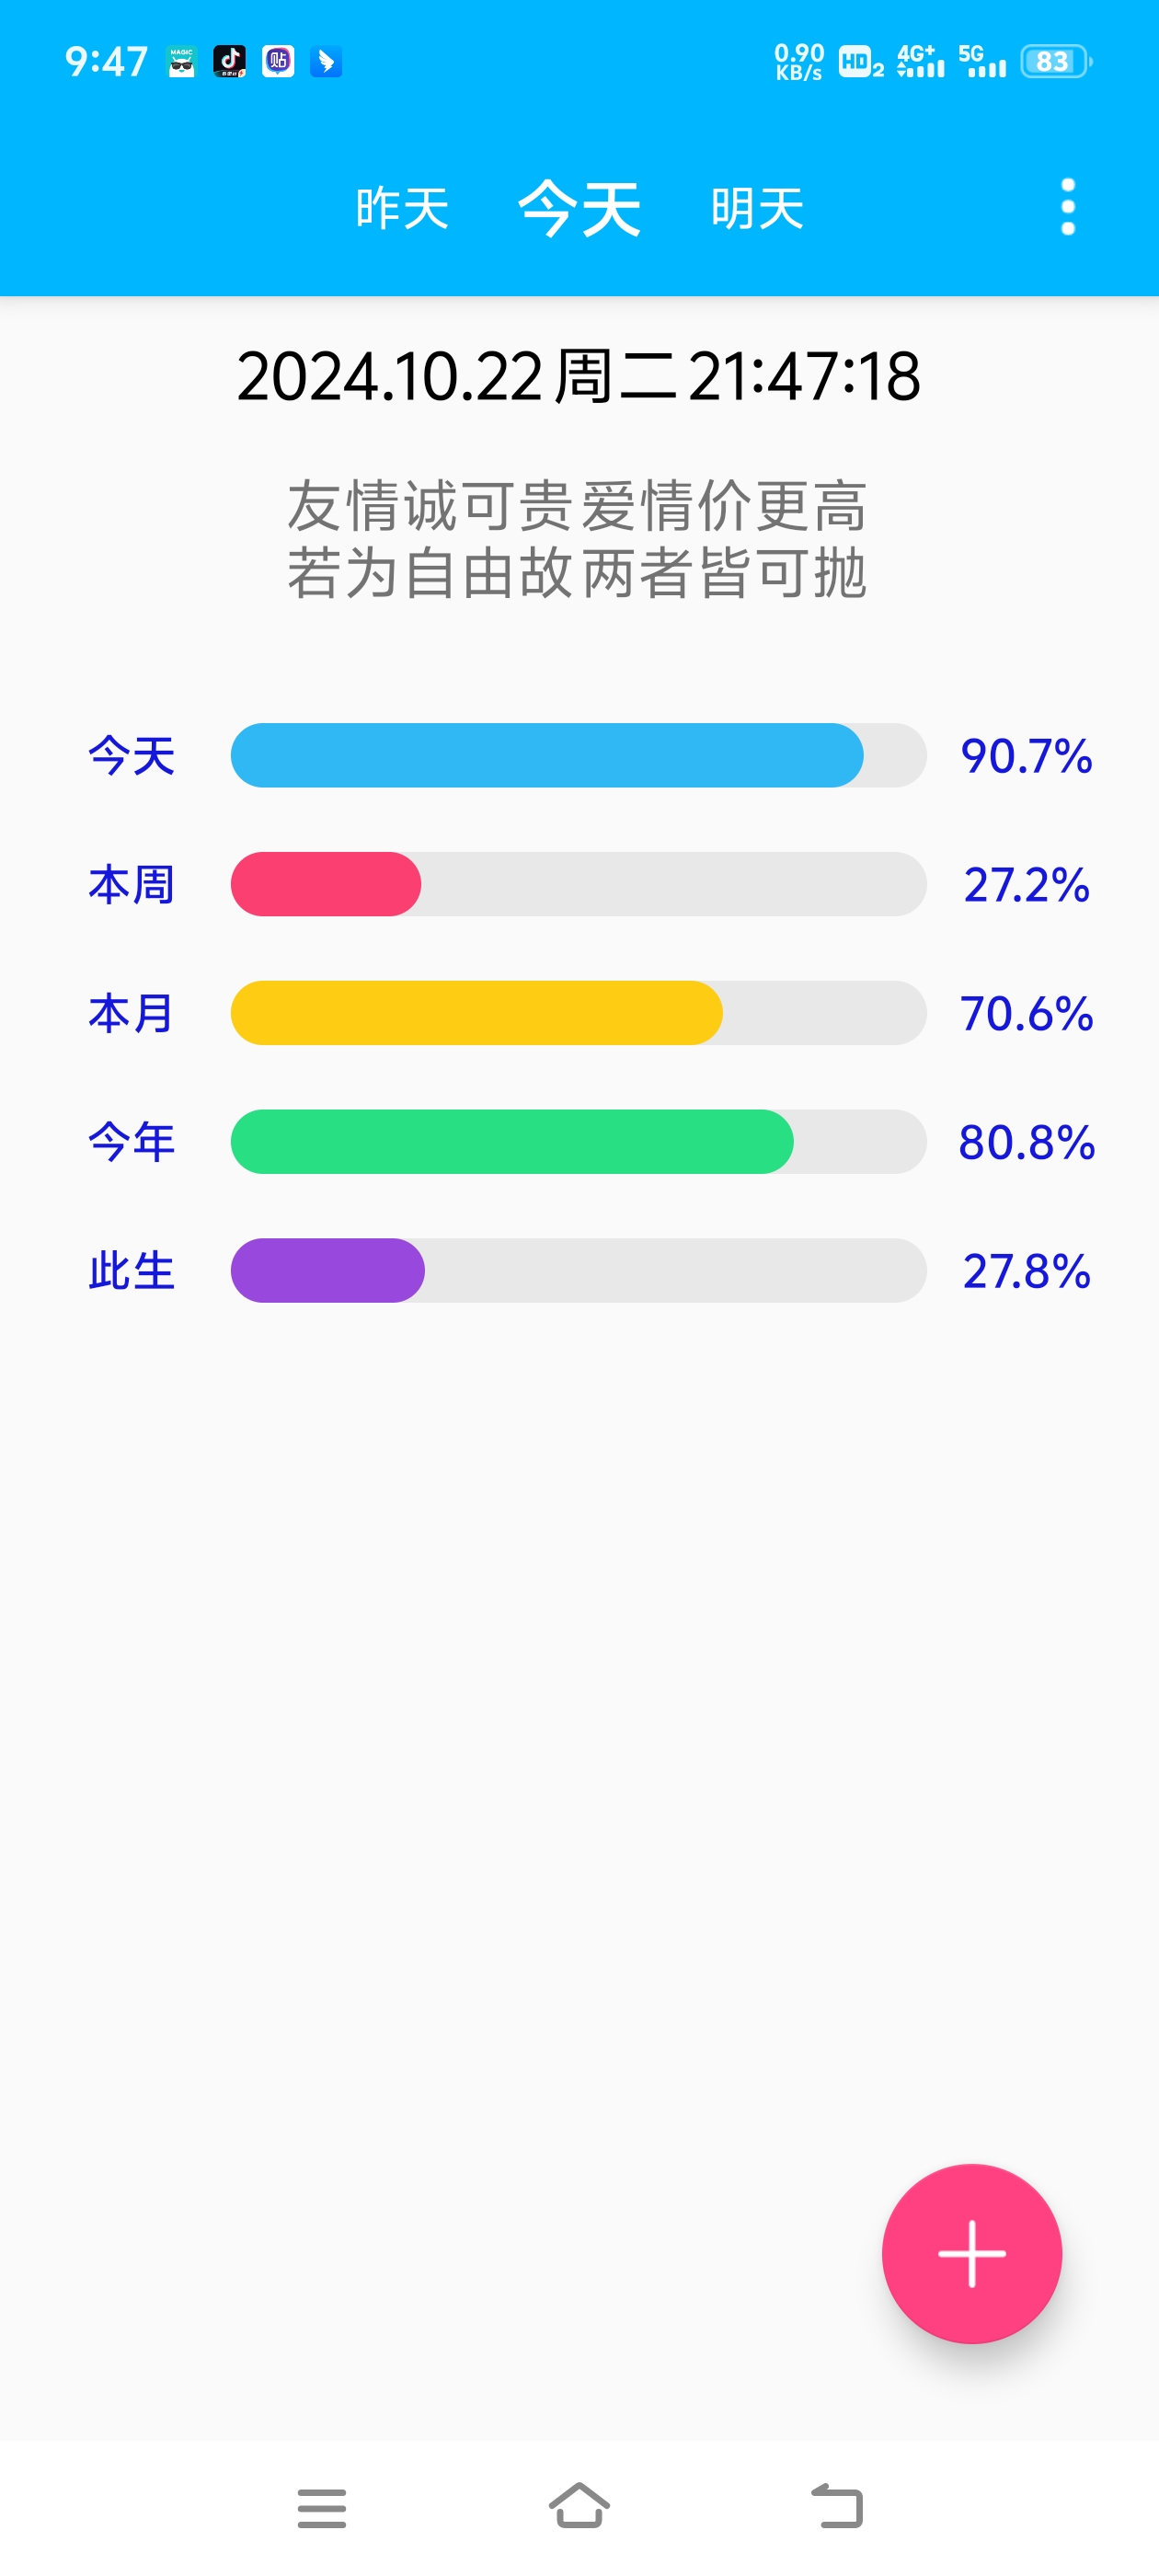Screen dimensions: 1159x2576
Task: Select the 今天 tab in header
Action: coord(579,208)
